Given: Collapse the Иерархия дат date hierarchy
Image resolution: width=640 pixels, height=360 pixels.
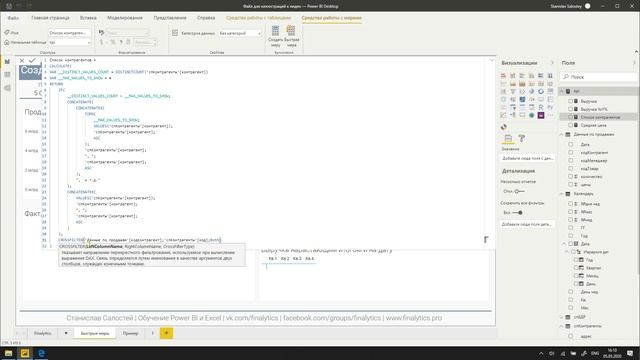Looking at the screenshot, I should [568, 252].
